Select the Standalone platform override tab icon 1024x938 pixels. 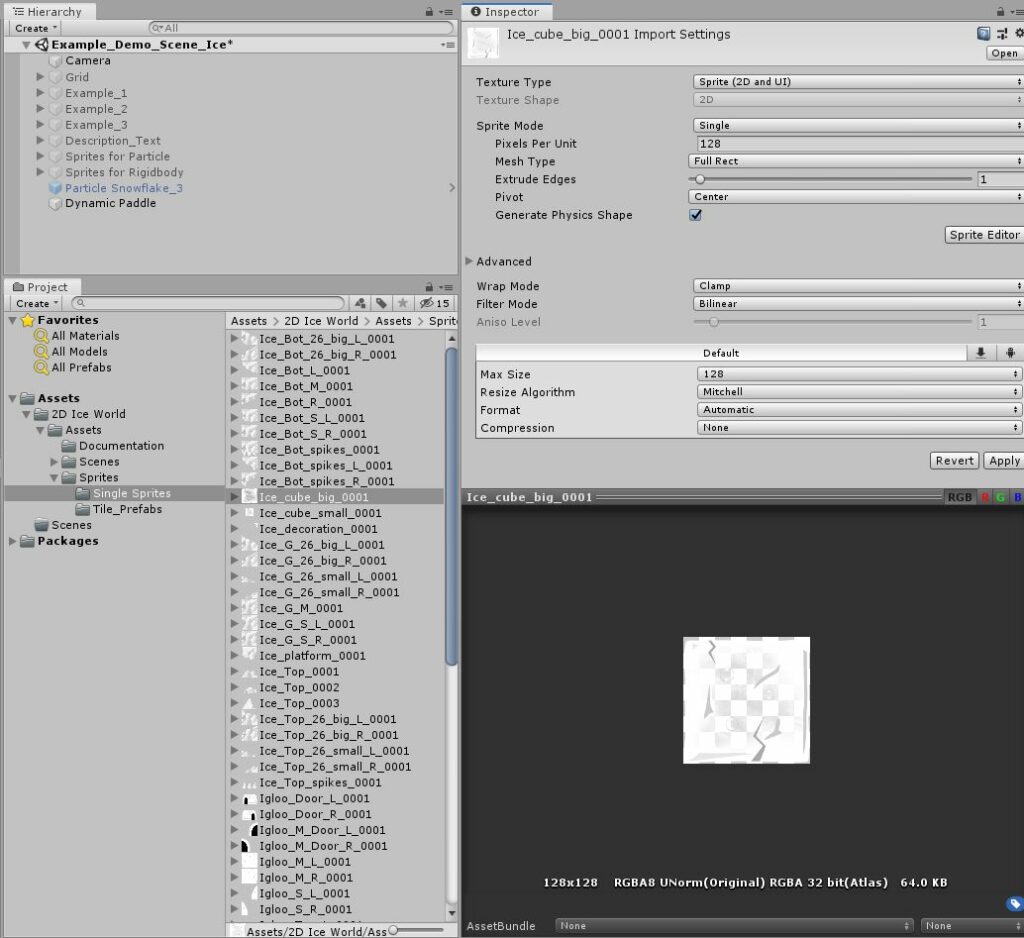pos(981,353)
